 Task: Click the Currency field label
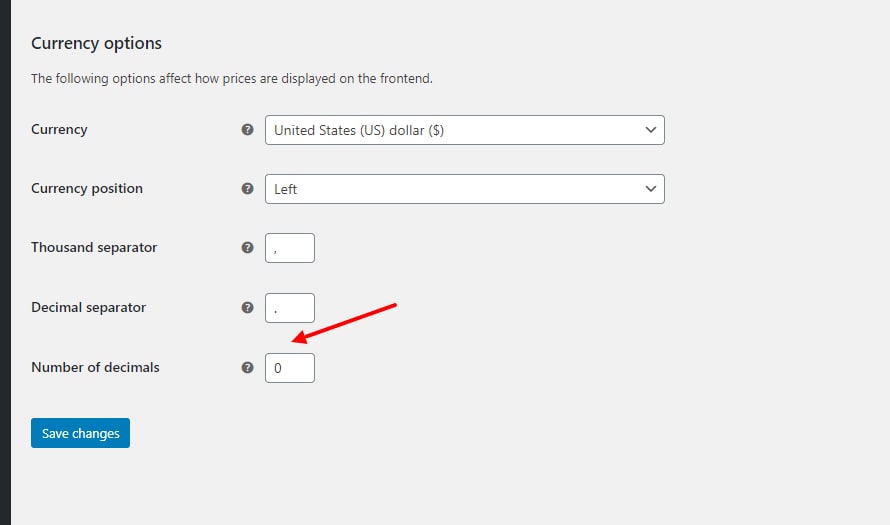click(59, 130)
